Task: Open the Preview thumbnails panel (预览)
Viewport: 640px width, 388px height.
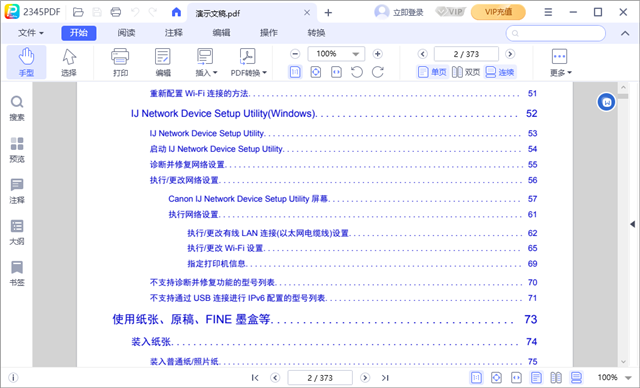Action: point(17,150)
